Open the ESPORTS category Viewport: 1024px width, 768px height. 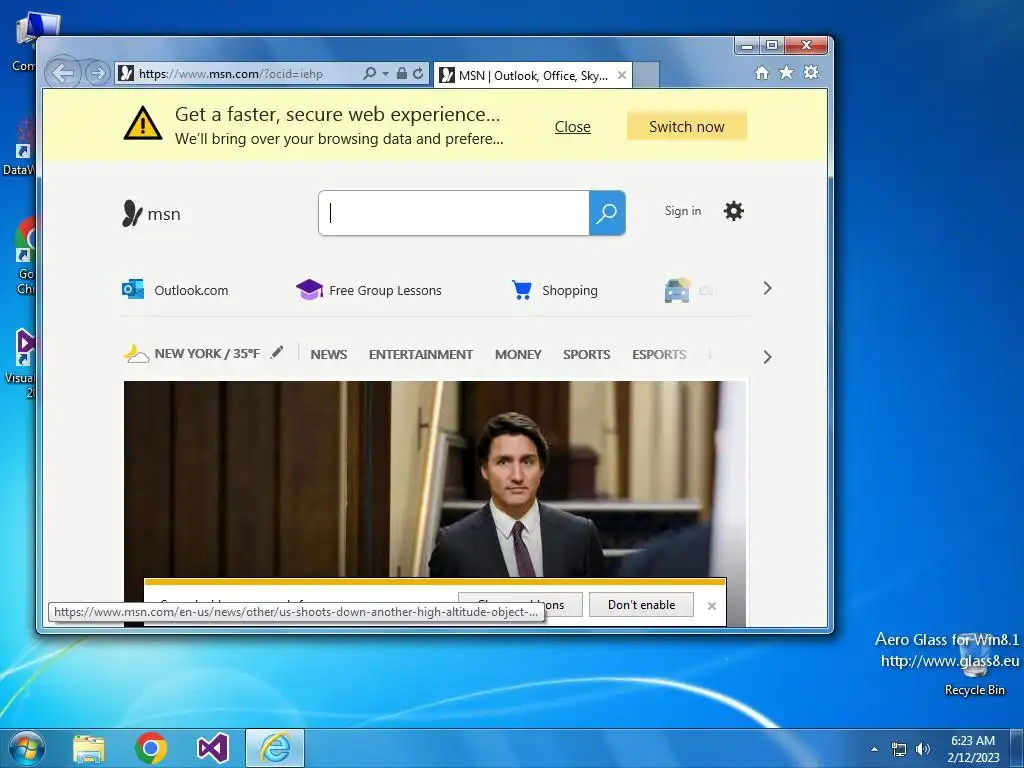[659, 355]
